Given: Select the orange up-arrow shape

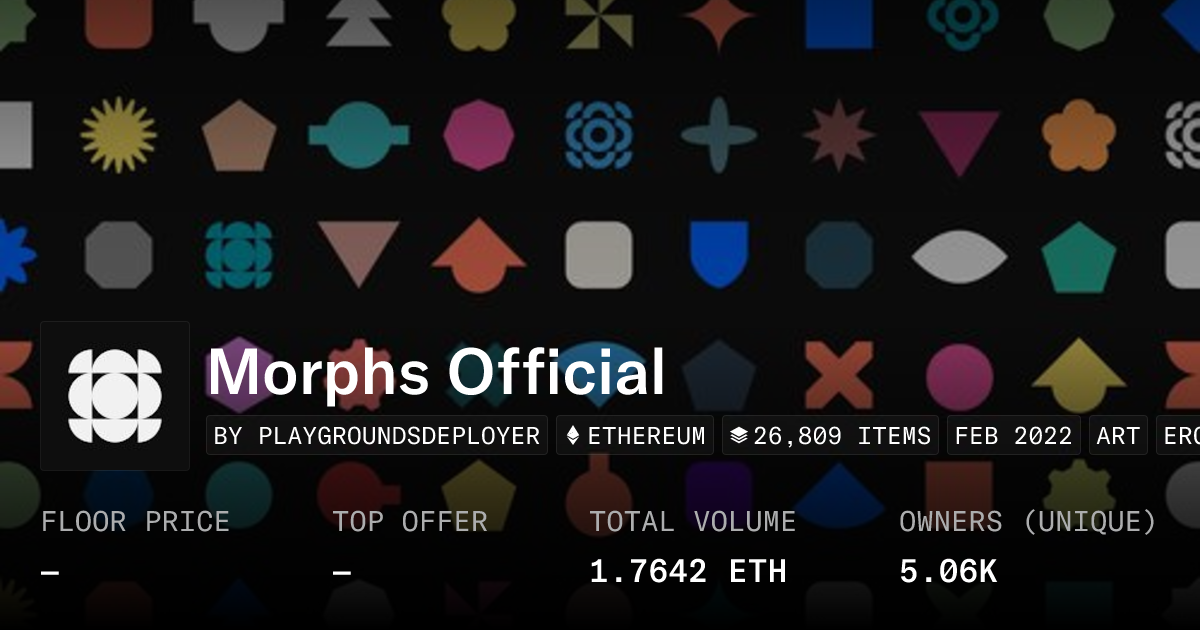Looking at the screenshot, I should coord(479,255).
